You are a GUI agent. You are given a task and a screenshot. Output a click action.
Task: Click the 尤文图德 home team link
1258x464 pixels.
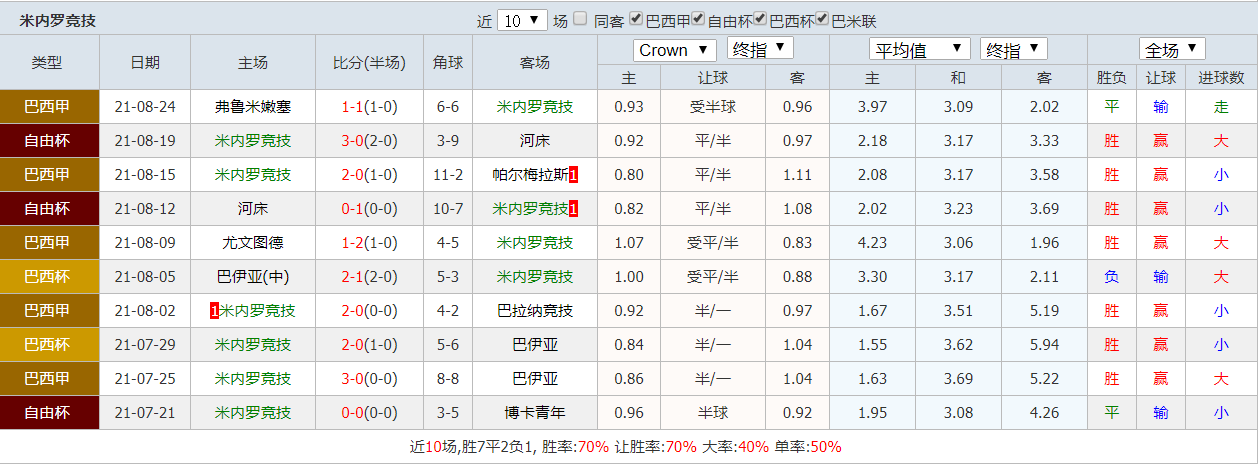(253, 243)
